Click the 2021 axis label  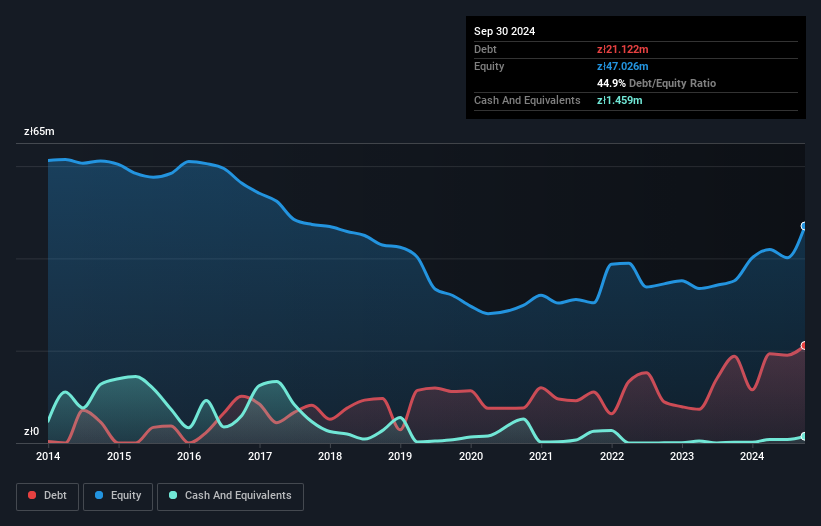tap(541, 456)
